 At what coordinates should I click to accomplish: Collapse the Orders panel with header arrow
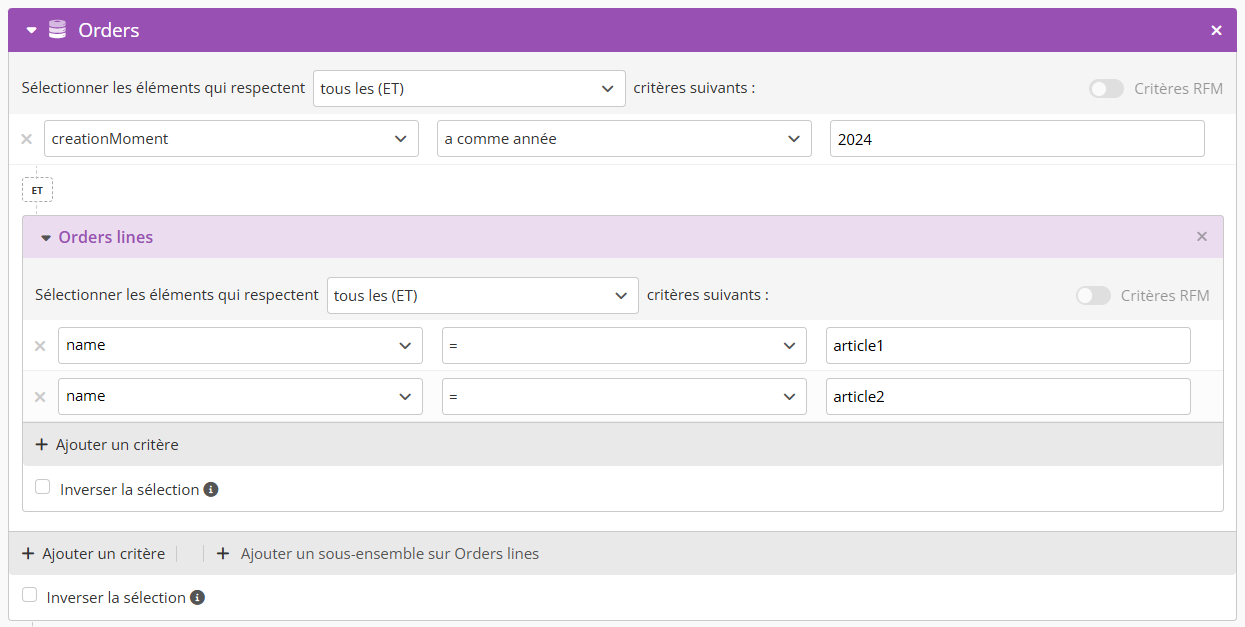tap(31, 31)
